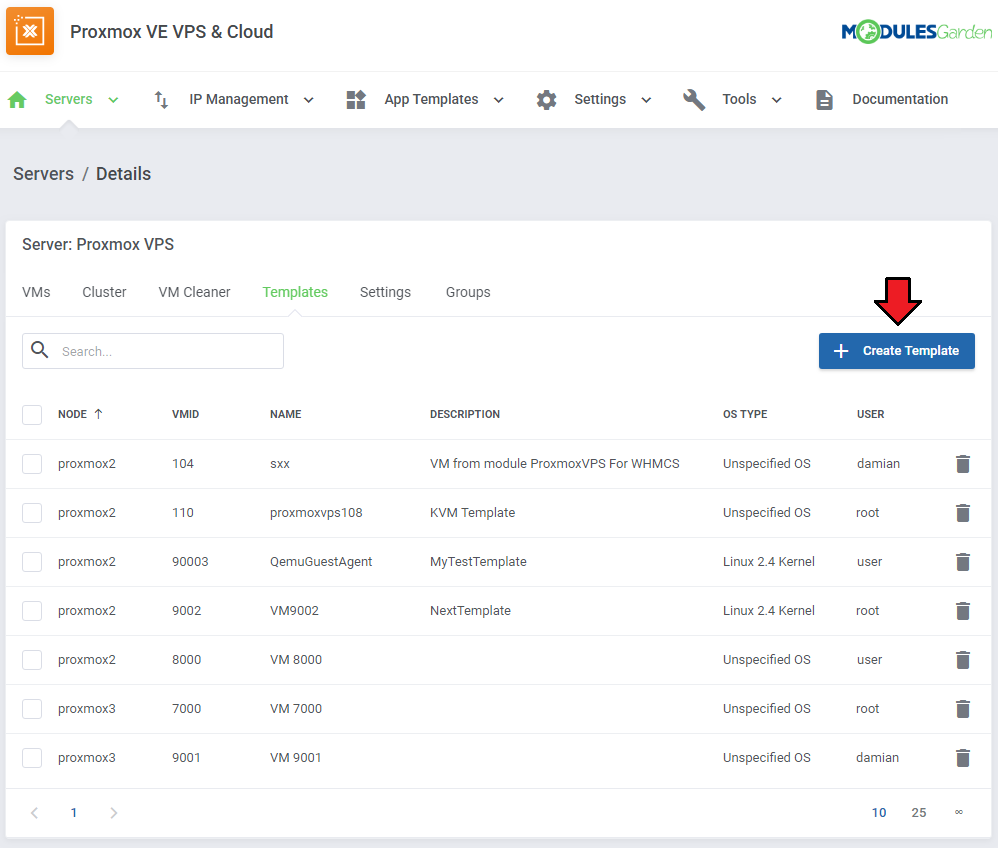Click Servers in the breadcrumb
The height and width of the screenshot is (848, 998).
pos(43,174)
